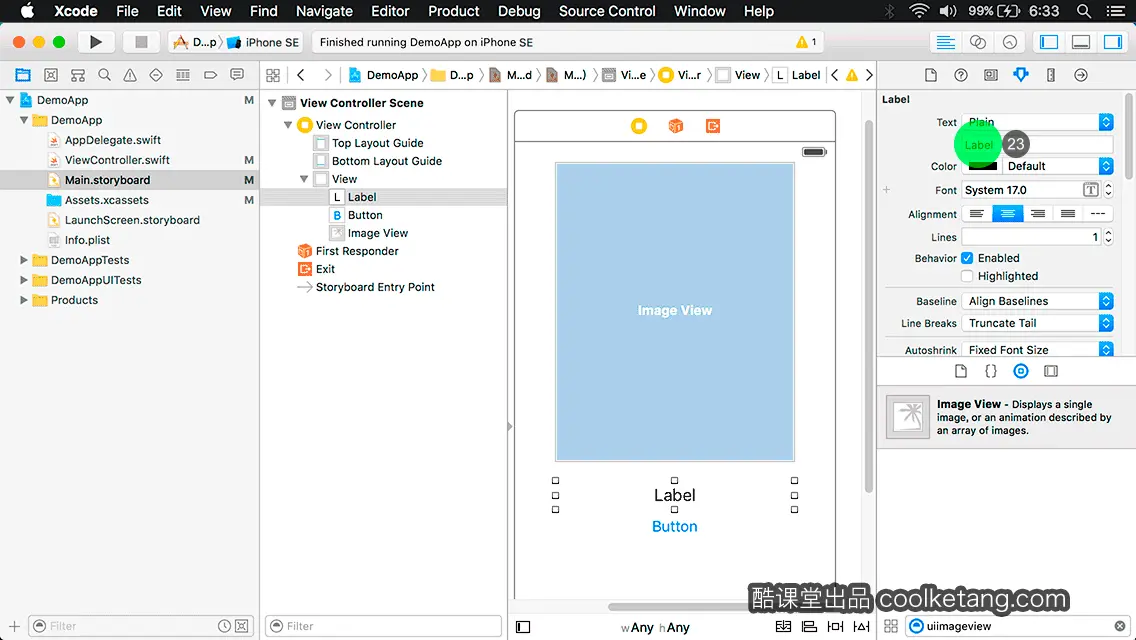The image size is (1136, 640).
Task: Select Image View in document outline
Action: [377, 233]
